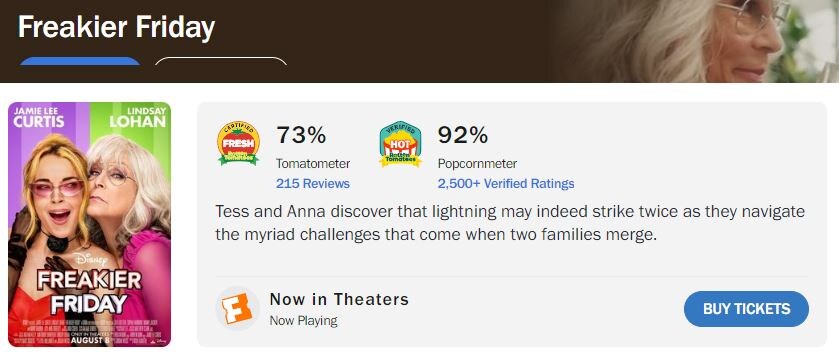Screen dimensions: 839x362
Task: Click the Verified Hot popcorn badge
Action: pos(400,144)
